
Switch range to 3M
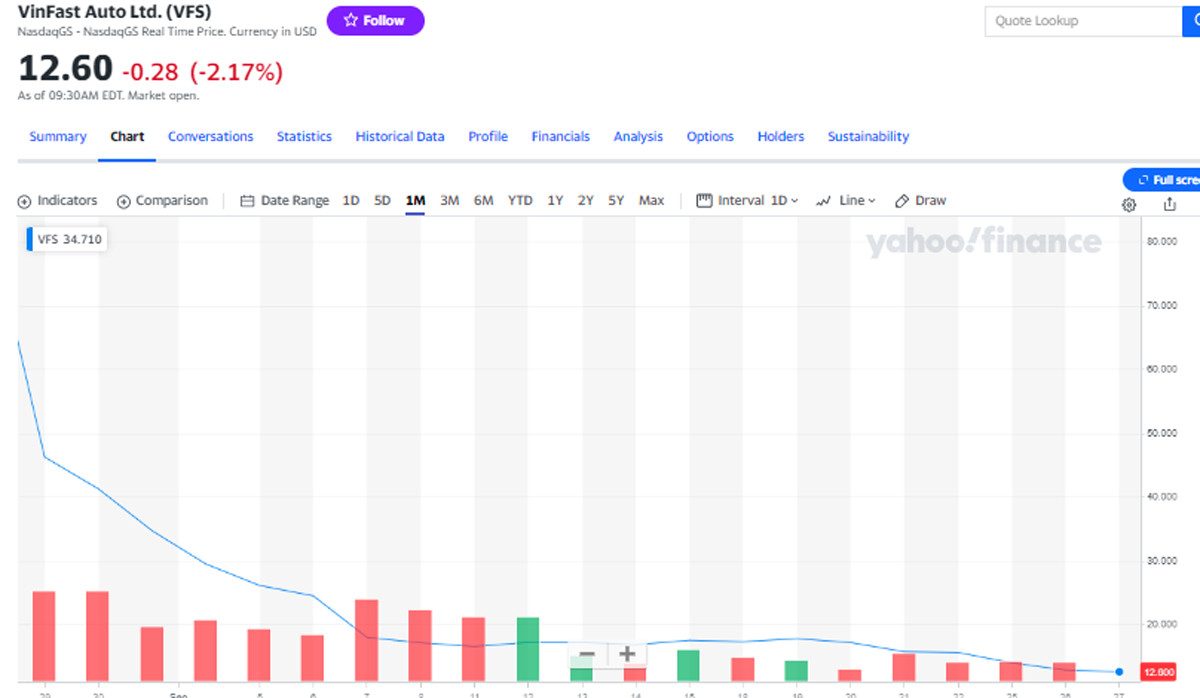(x=449, y=201)
